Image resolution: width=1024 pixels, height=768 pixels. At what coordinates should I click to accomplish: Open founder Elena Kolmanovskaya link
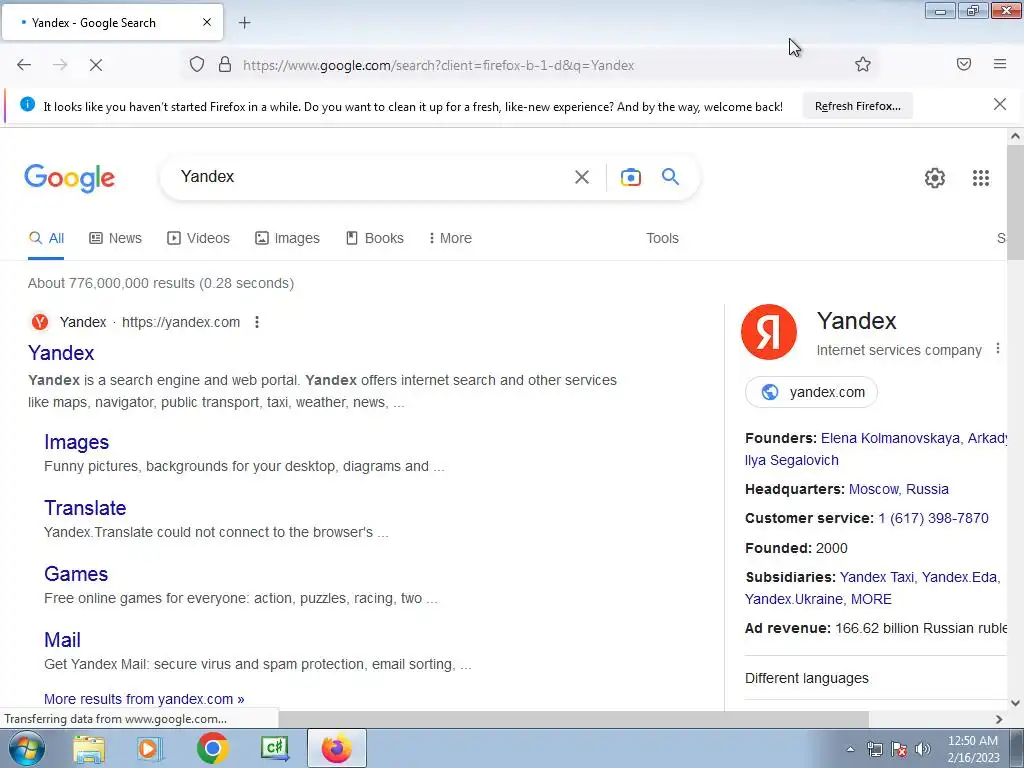pyautogui.click(x=890, y=438)
